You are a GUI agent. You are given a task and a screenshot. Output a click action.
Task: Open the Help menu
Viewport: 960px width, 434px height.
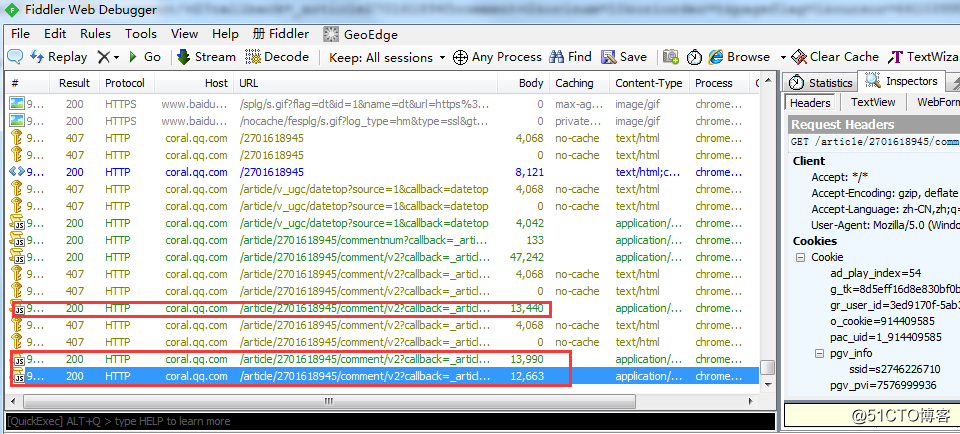(x=225, y=34)
